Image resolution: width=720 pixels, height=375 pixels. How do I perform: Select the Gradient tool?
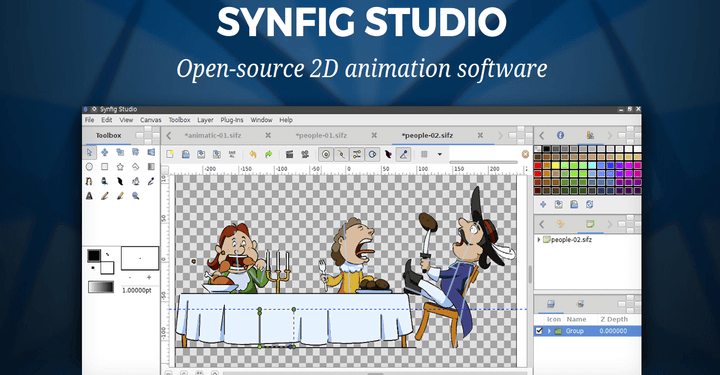151,167
